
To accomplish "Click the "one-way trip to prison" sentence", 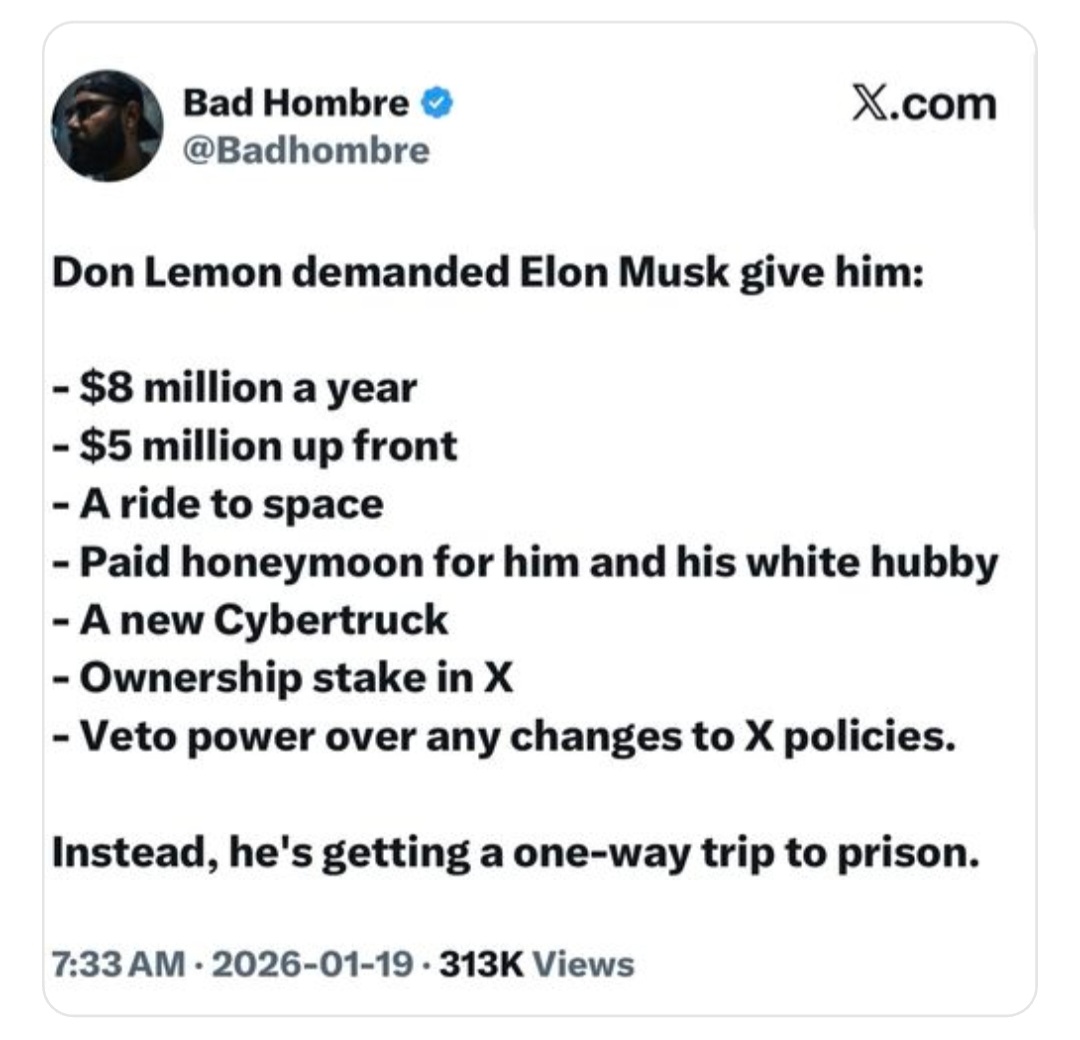I will 512,853.
